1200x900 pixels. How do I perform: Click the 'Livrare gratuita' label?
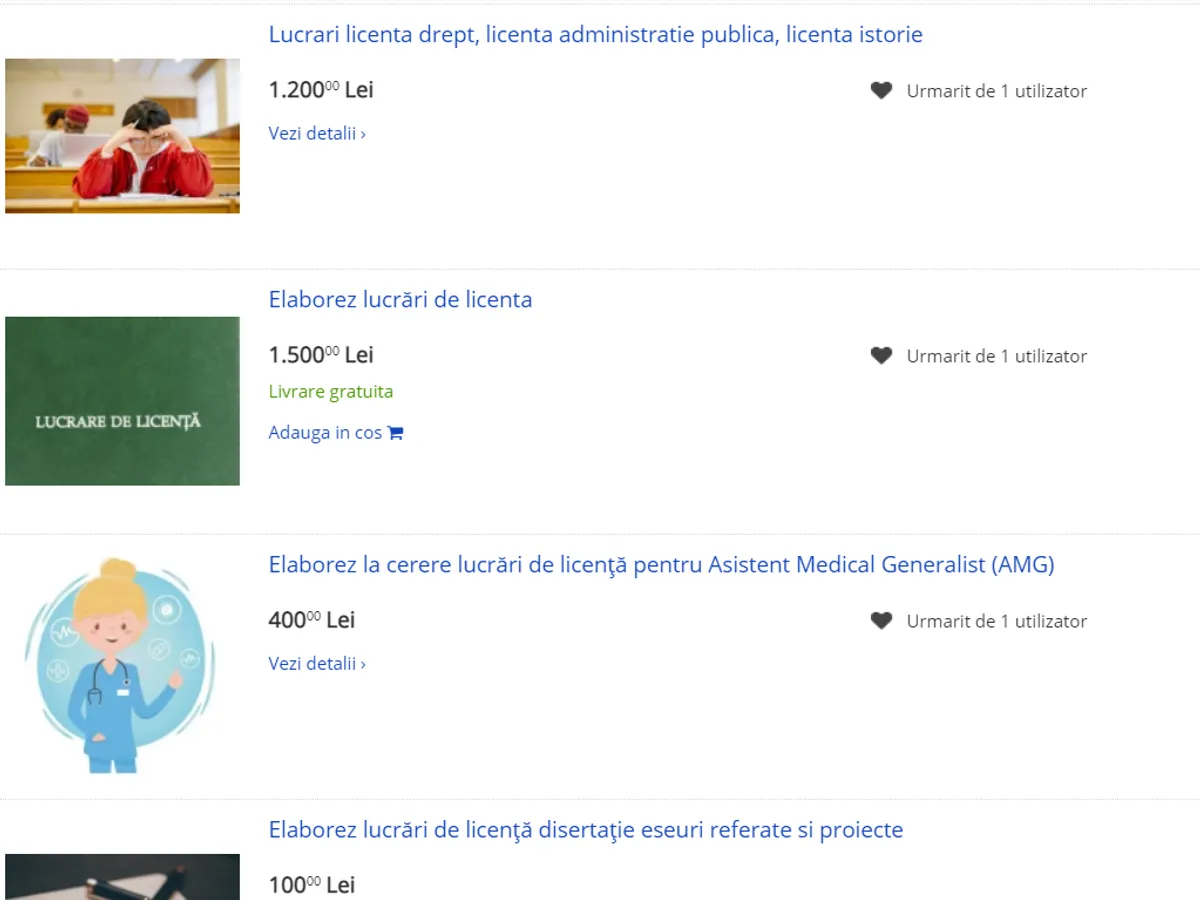click(x=331, y=392)
